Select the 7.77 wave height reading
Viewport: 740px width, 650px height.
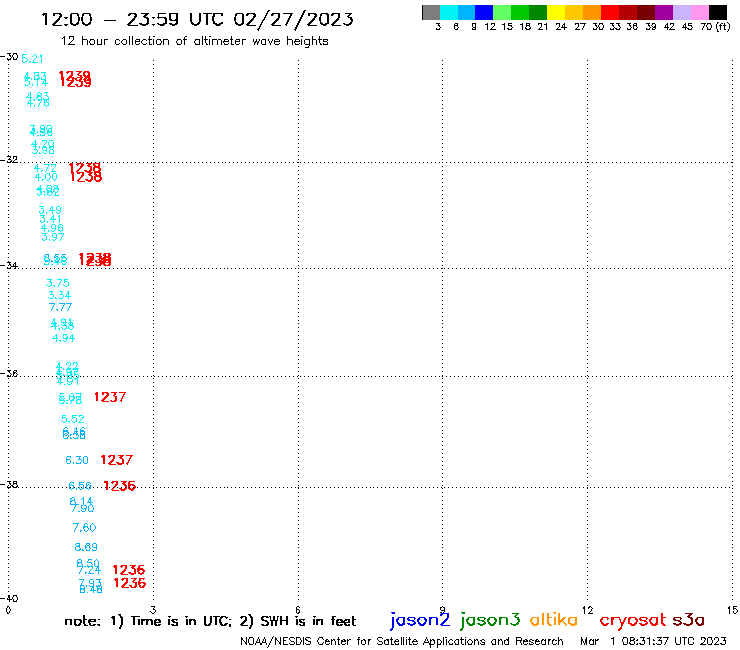click(x=60, y=307)
